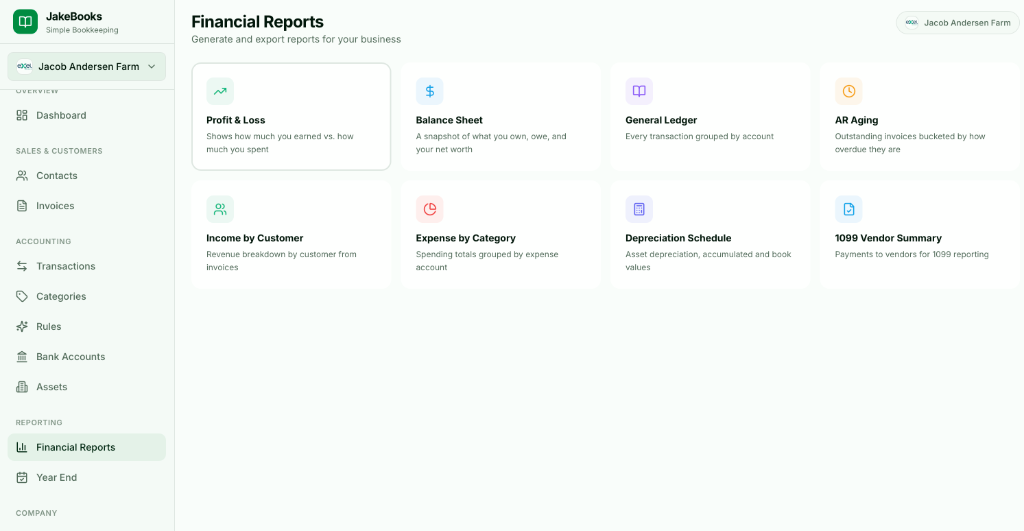The height and width of the screenshot is (531, 1024).
Task: Click the Transactions arrows icon in sidebar
Action: tap(22, 266)
